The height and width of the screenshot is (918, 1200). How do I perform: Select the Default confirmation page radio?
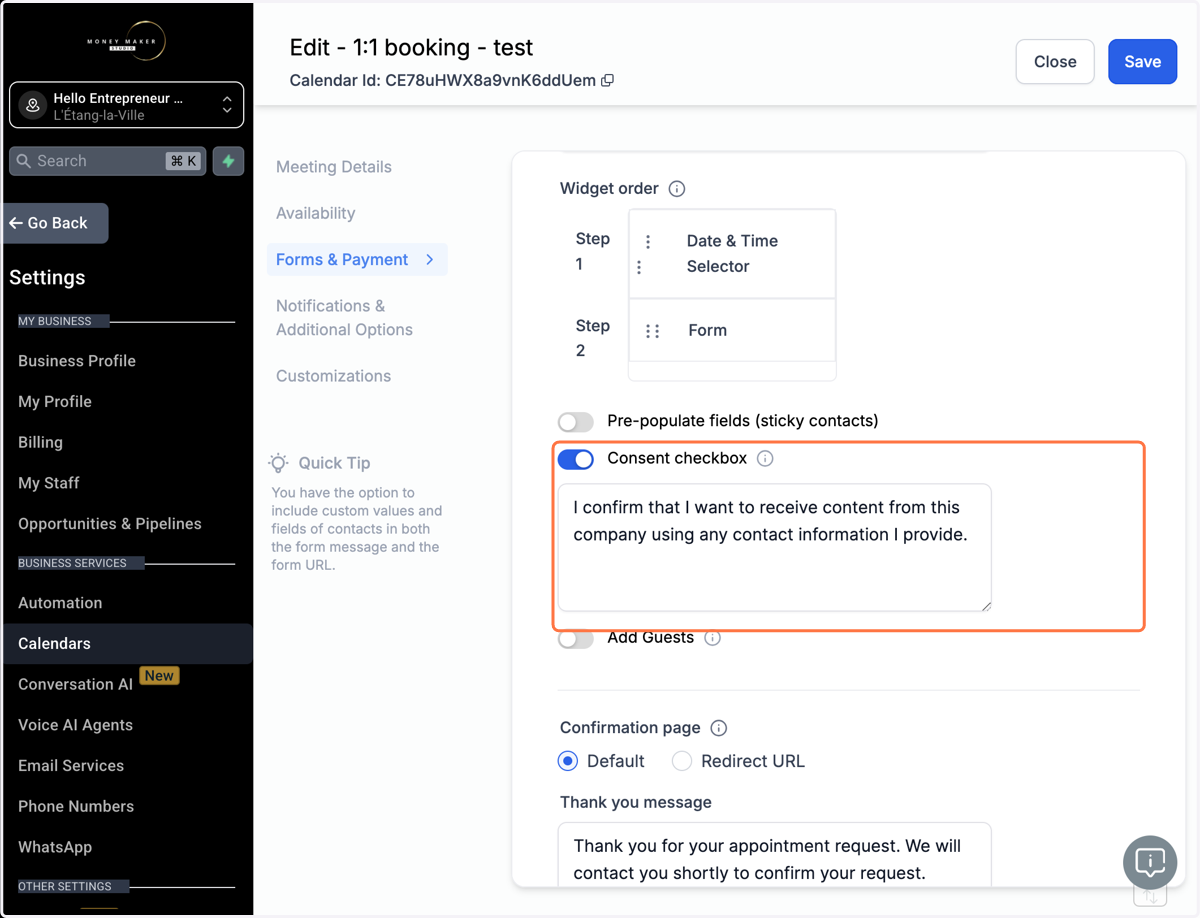[x=568, y=761]
